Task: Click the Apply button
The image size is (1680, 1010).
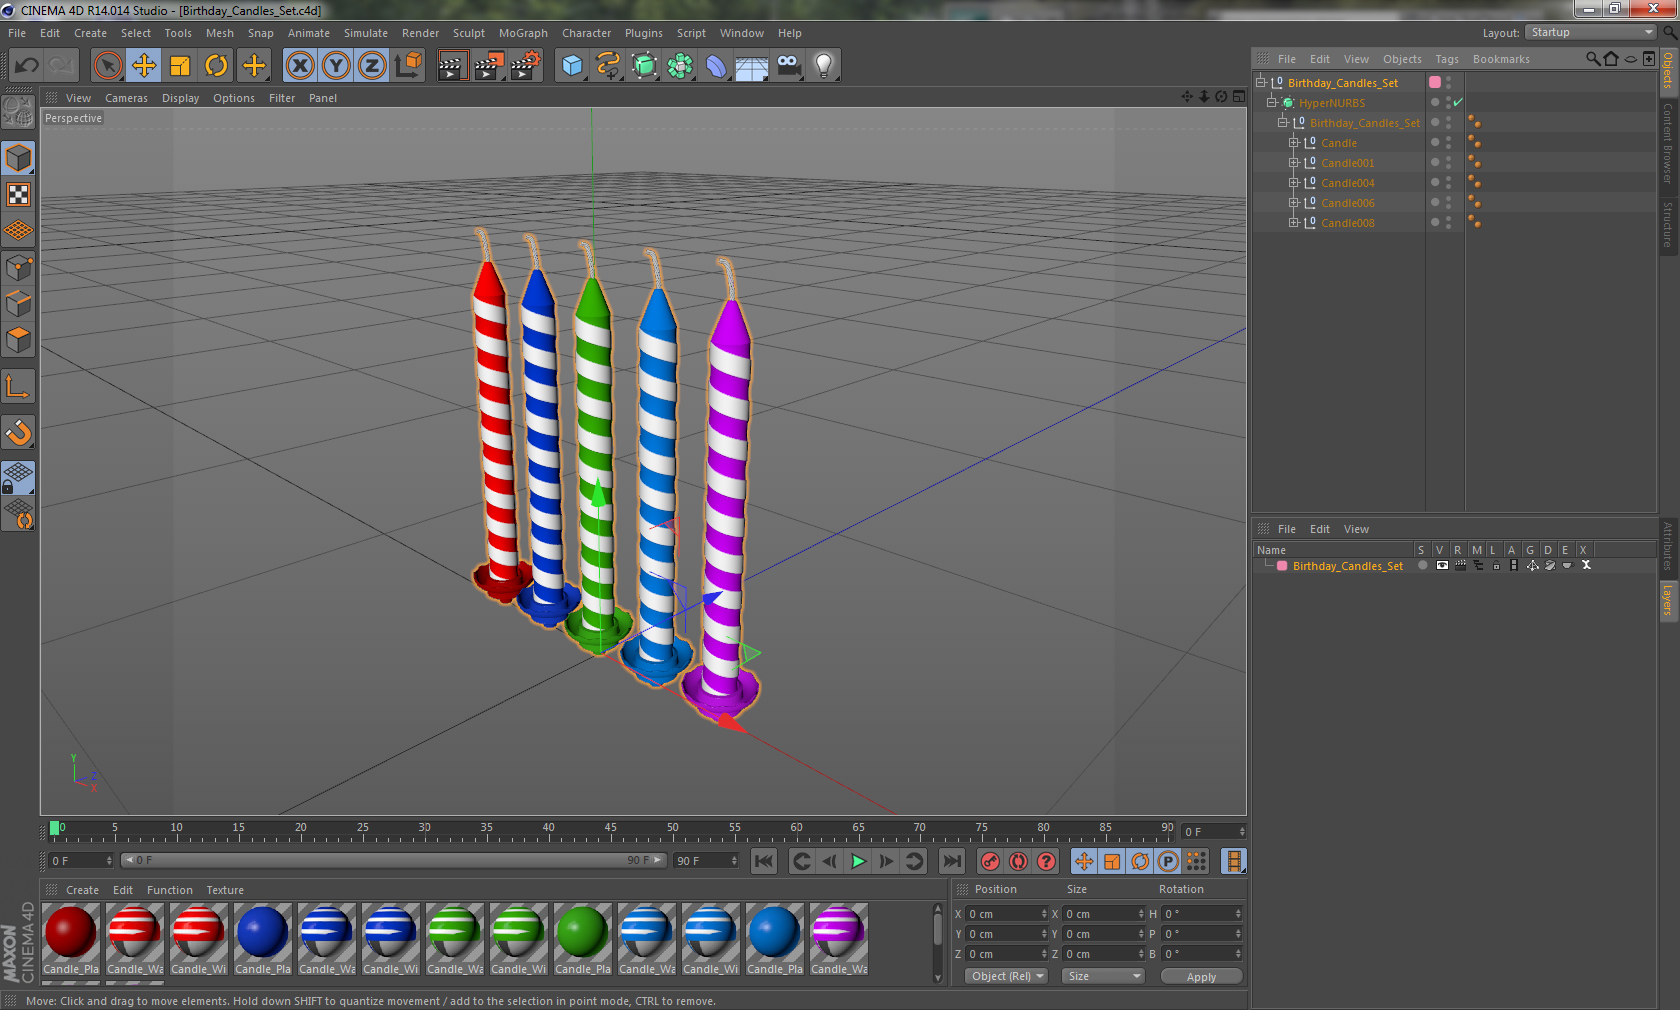Action: tap(1201, 977)
